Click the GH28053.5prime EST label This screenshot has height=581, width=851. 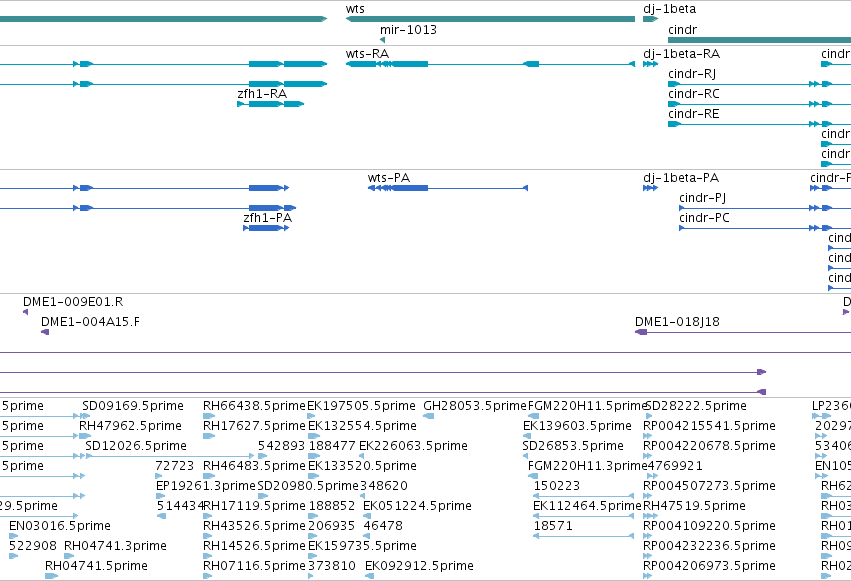[x=475, y=406]
